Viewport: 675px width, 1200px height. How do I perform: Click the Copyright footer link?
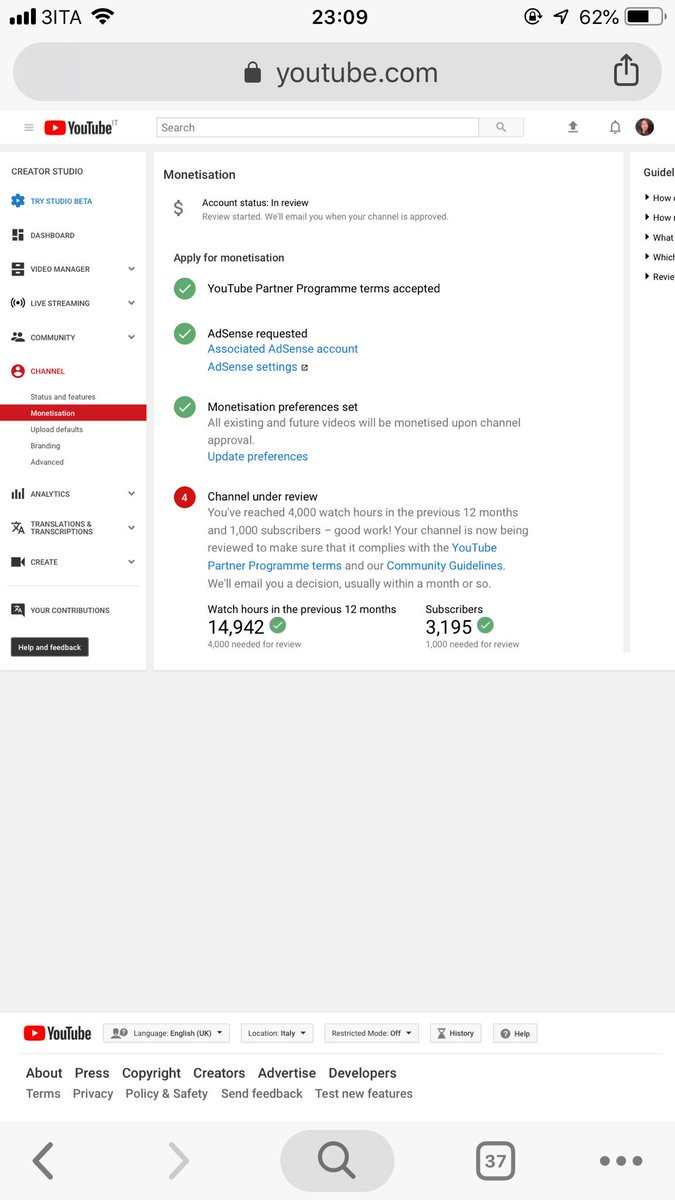(x=151, y=1073)
